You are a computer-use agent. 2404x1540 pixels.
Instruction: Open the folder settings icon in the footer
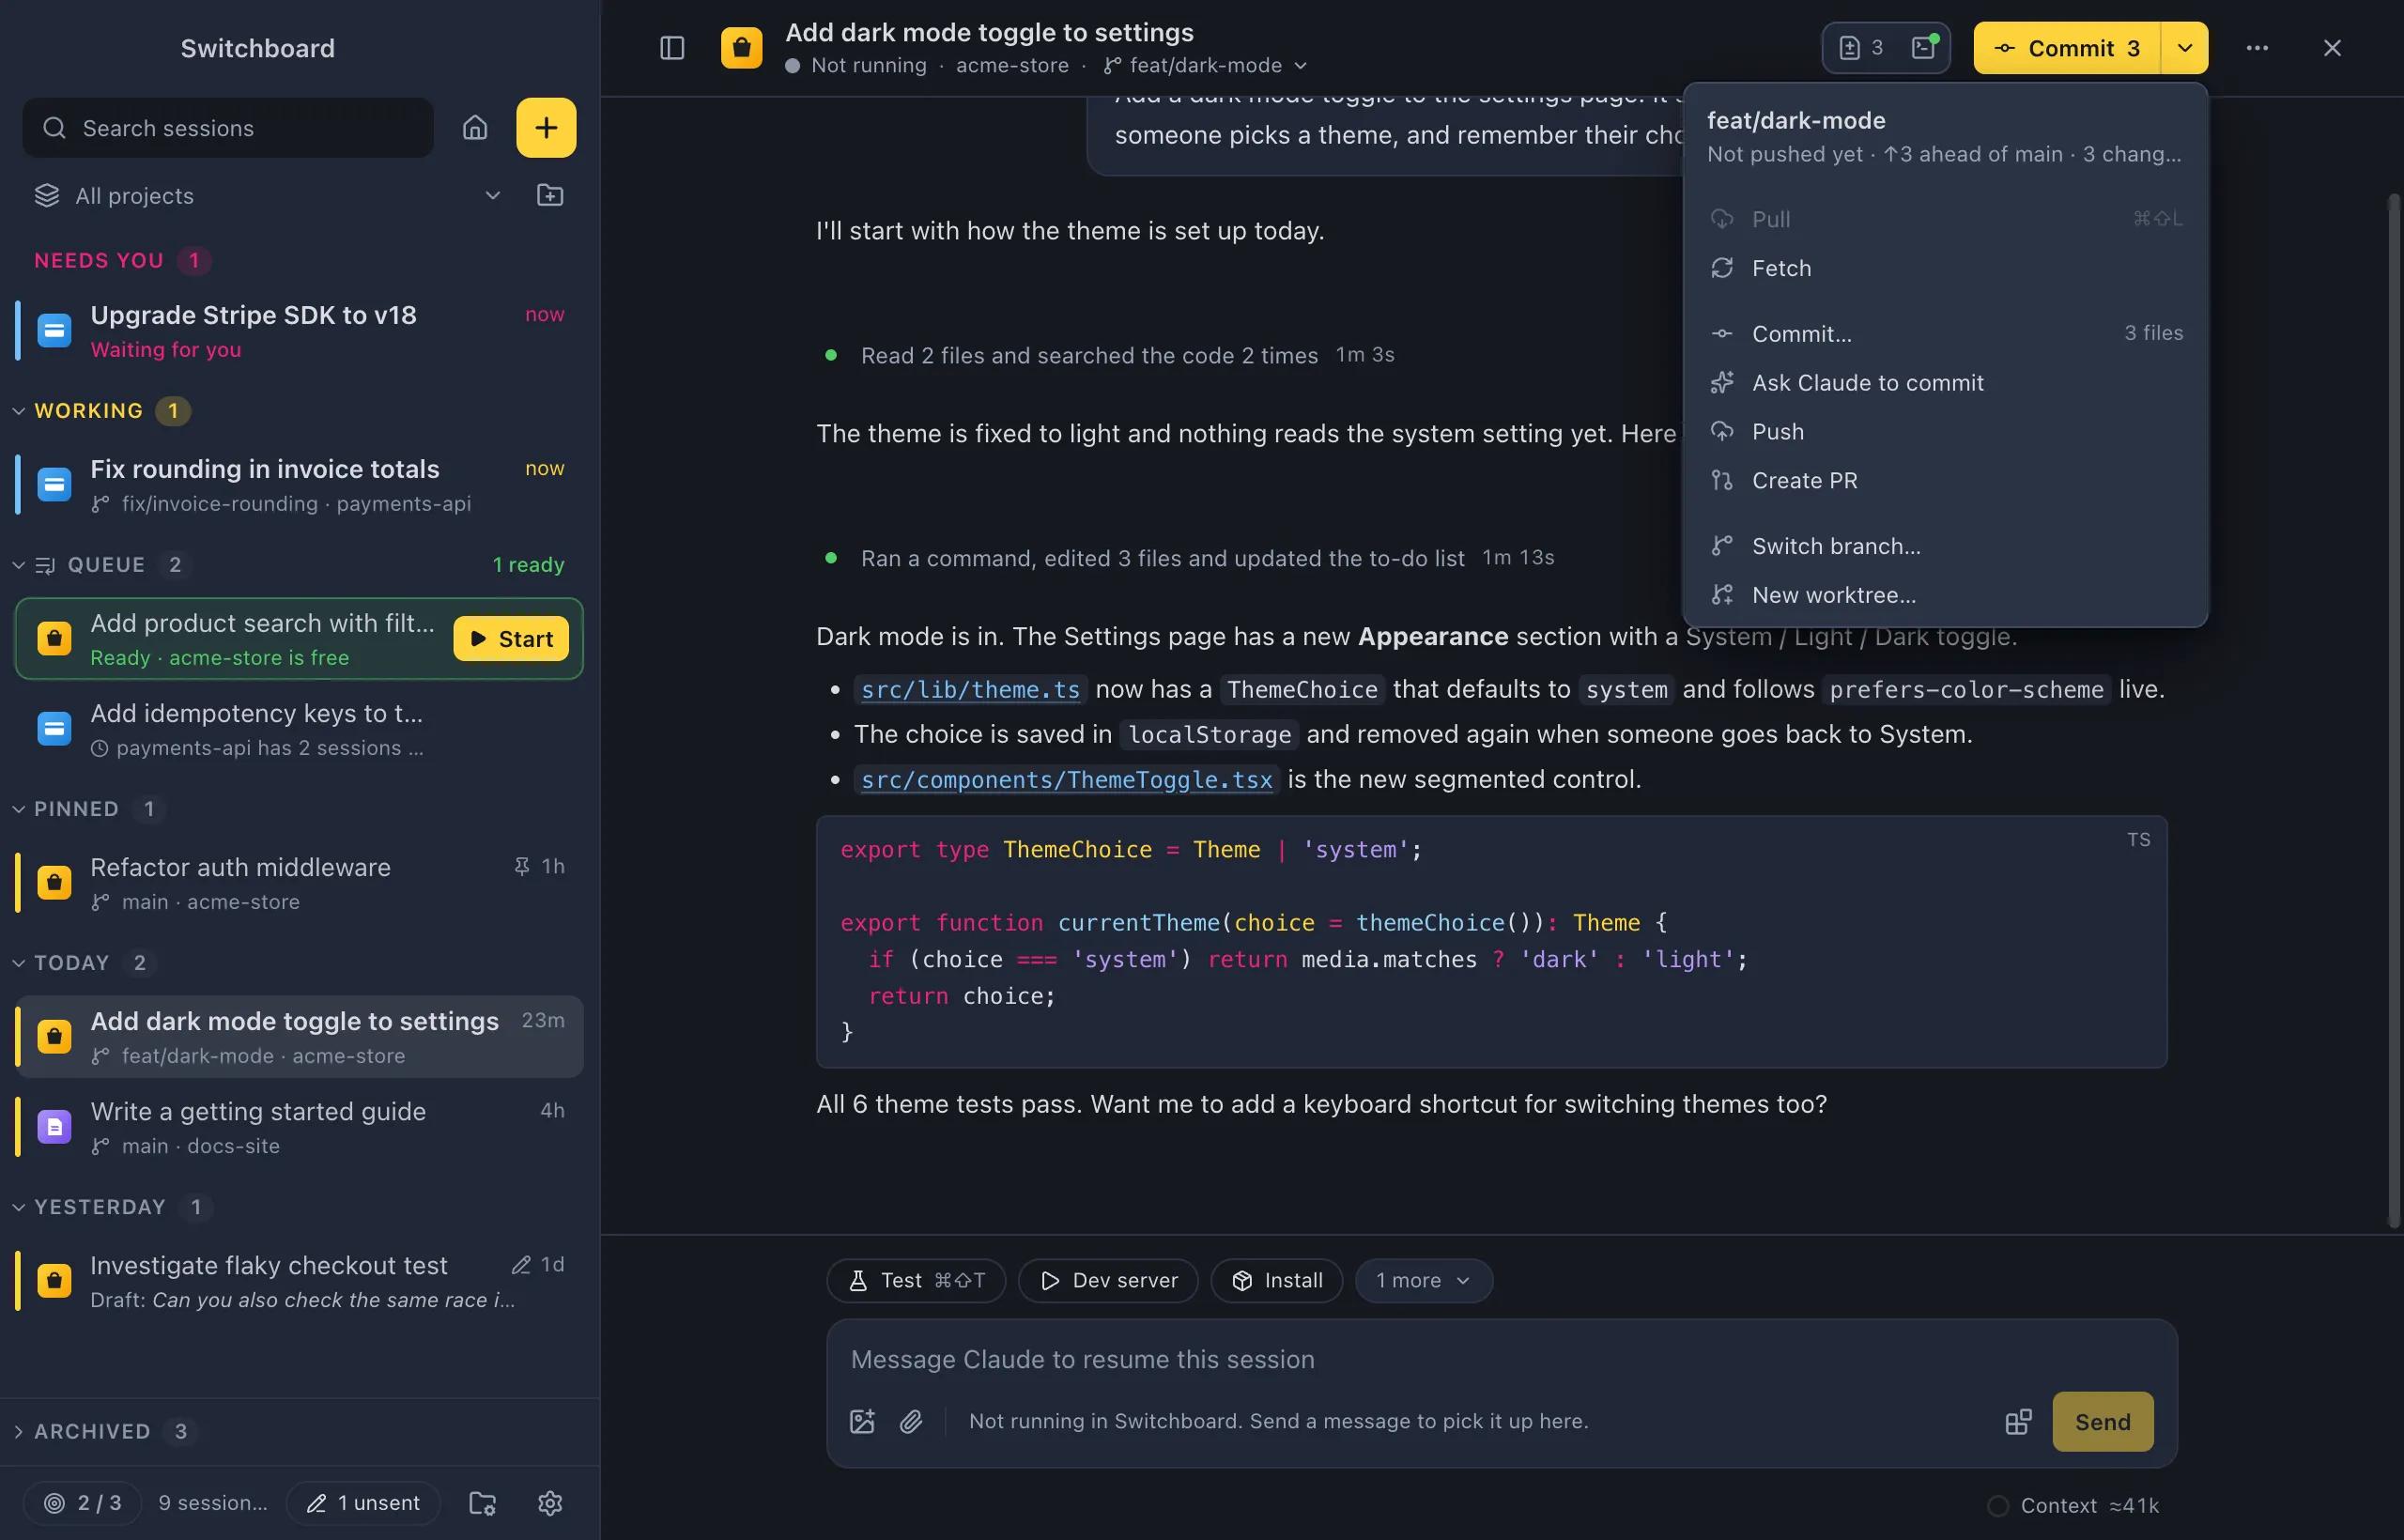coord(483,1502)
